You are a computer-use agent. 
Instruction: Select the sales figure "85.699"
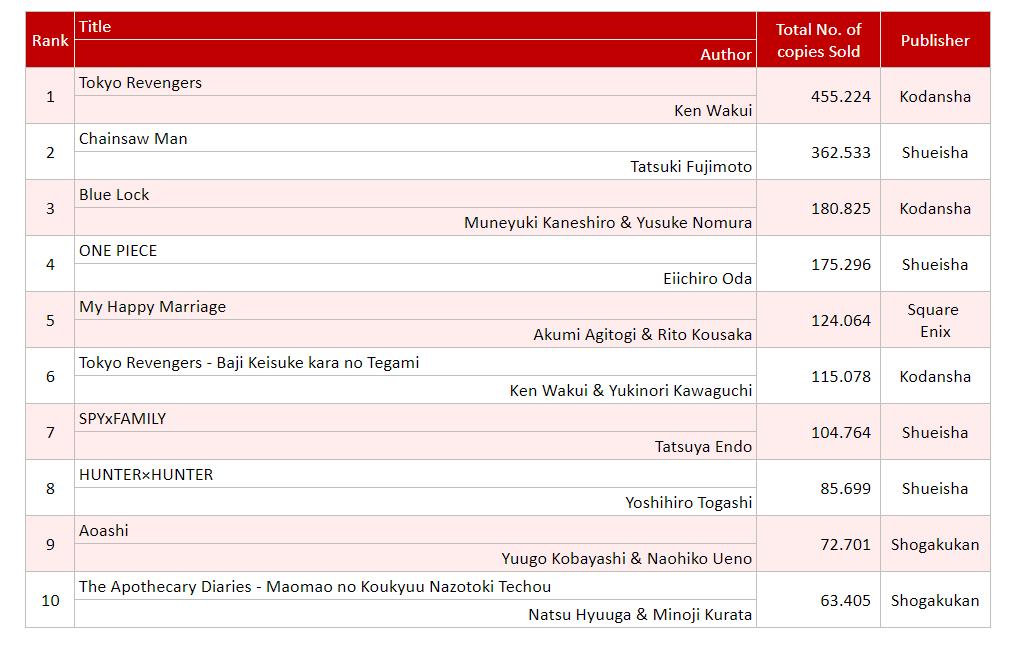pyautogui.click(x=846, y=489)
